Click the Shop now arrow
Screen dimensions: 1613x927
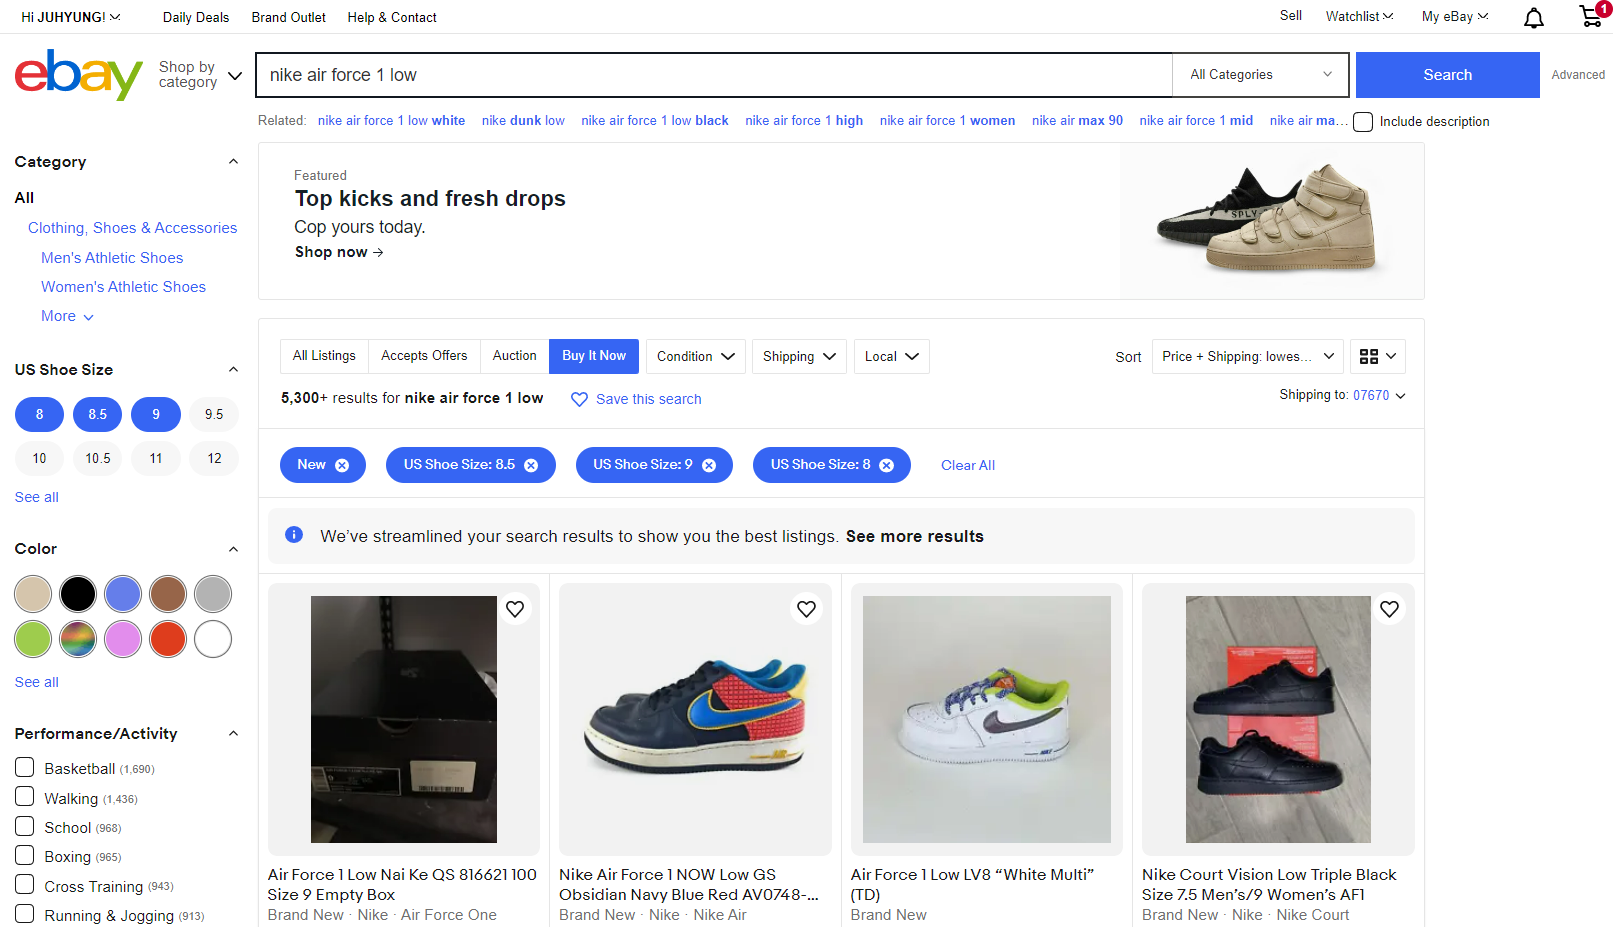pos(378,253)
